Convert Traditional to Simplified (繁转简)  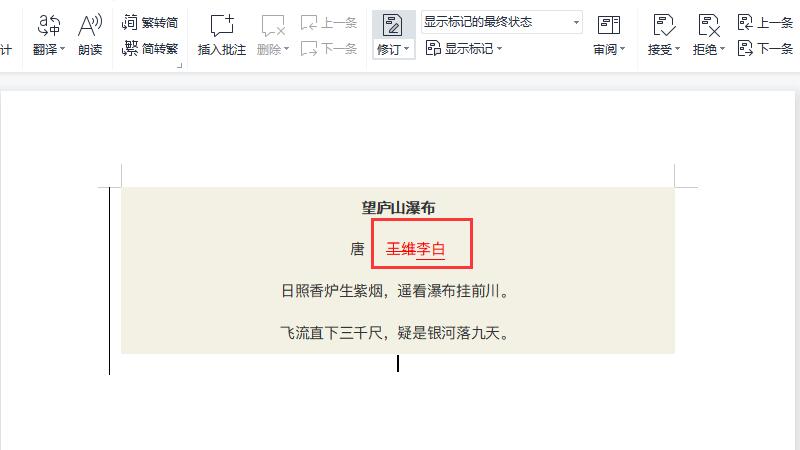click(x=150, y=22)
